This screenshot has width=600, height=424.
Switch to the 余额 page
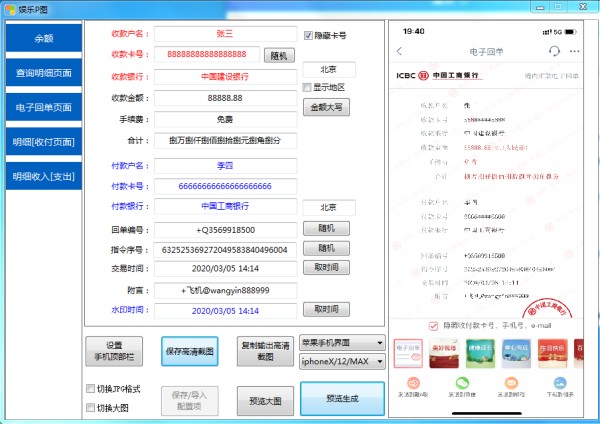44,38
